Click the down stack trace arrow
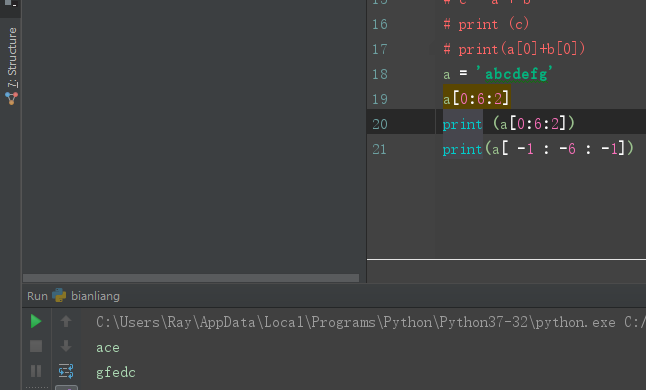646x390 pixels. tap(66, 346)
